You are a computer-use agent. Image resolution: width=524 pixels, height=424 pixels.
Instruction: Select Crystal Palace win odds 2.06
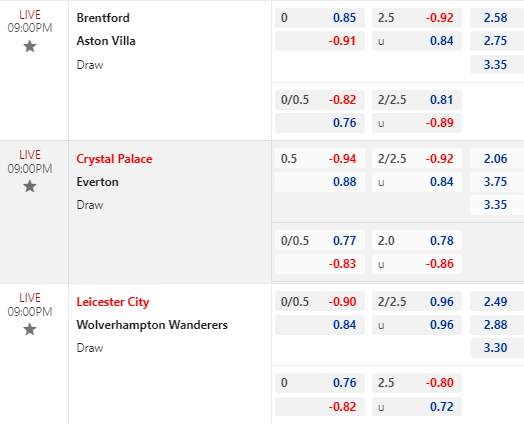coord(497,159)
